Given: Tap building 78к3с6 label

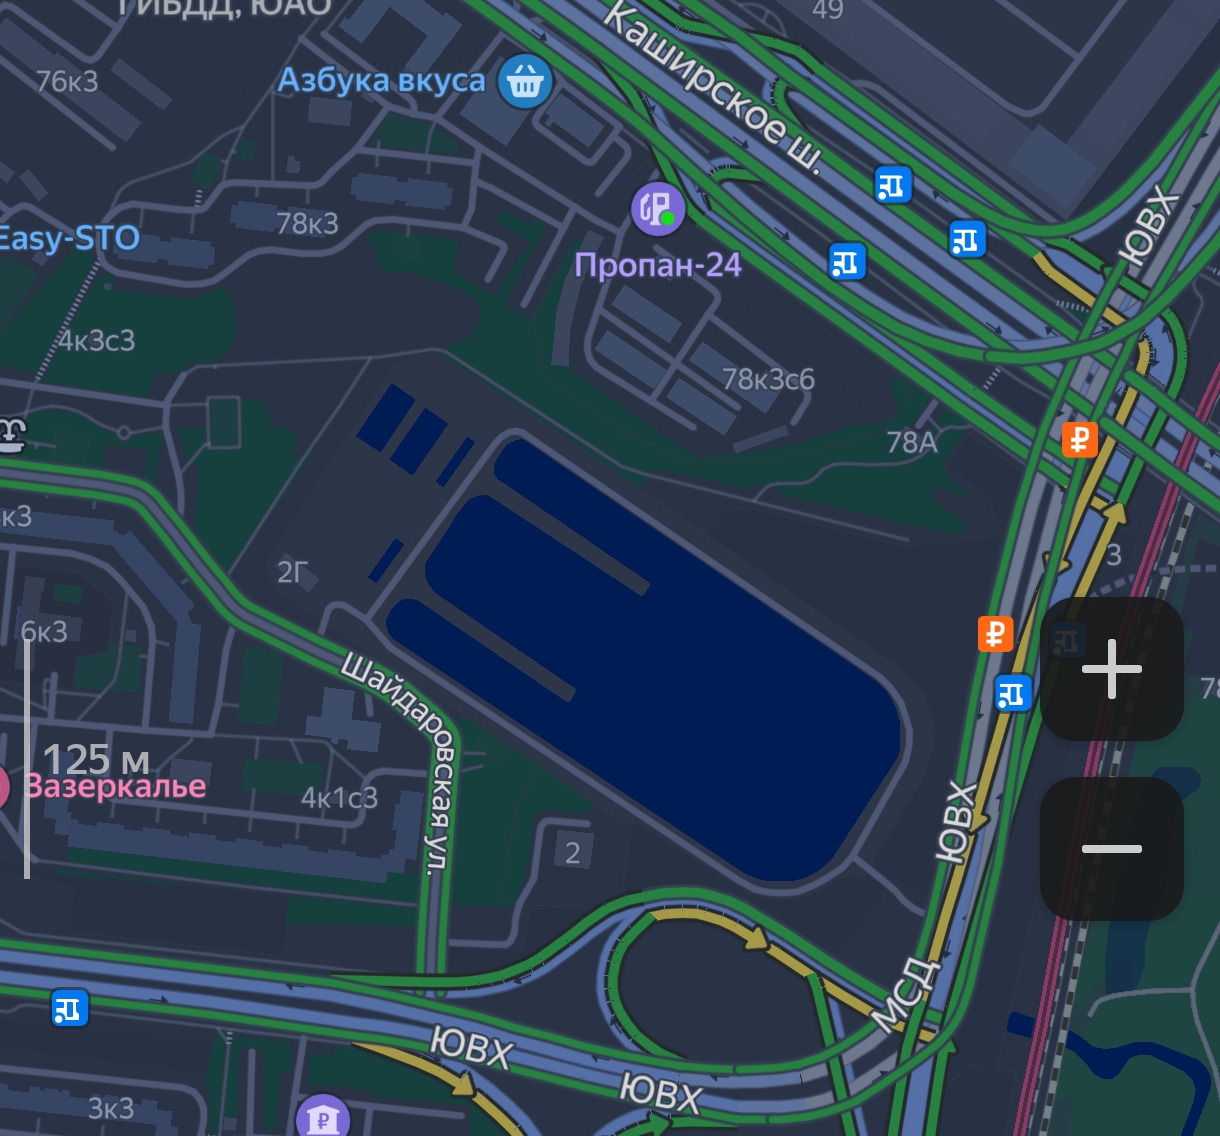Looking at the screenshot, I should [x=768, y=379].
